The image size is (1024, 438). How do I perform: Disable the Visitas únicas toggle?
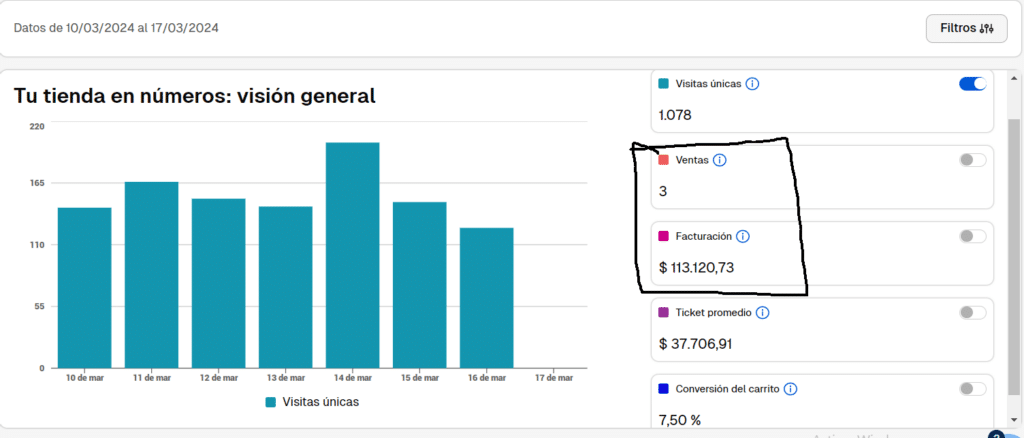click(973, 84)
